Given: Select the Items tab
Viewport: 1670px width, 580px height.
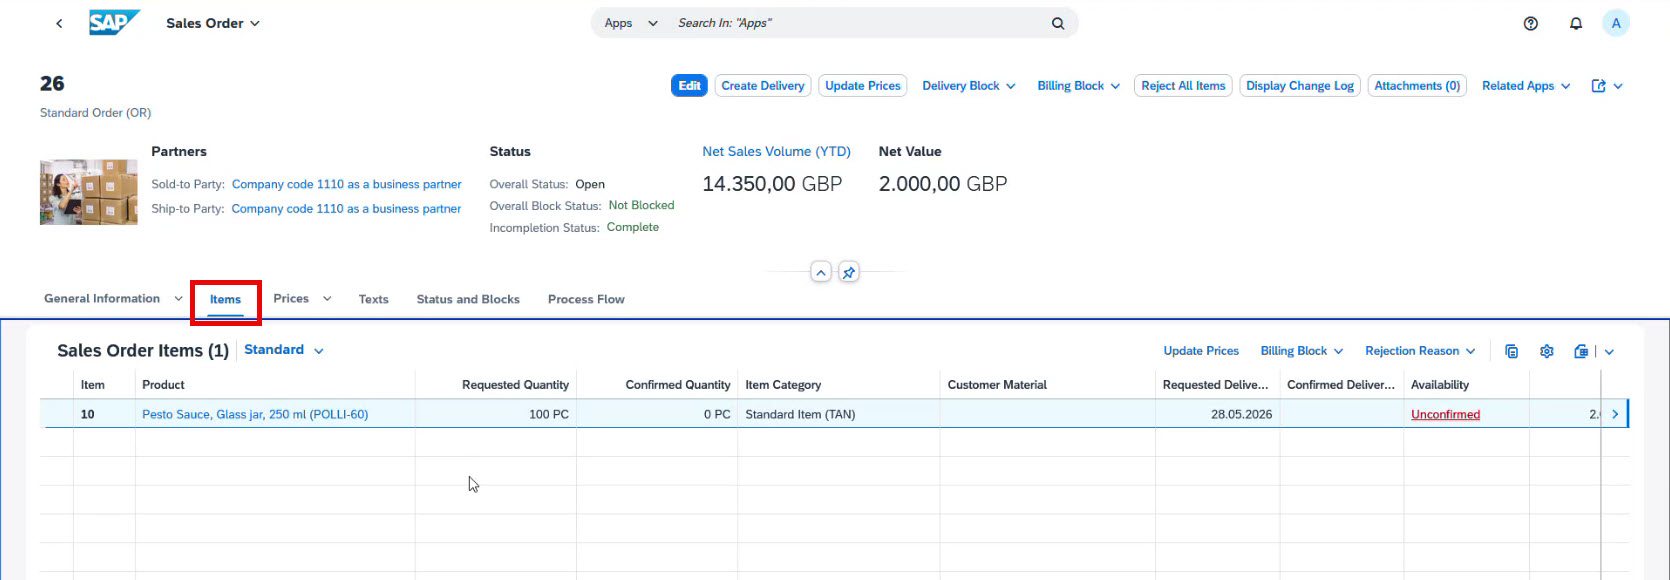Looking at the screenshot, I should tap(226, 300).
